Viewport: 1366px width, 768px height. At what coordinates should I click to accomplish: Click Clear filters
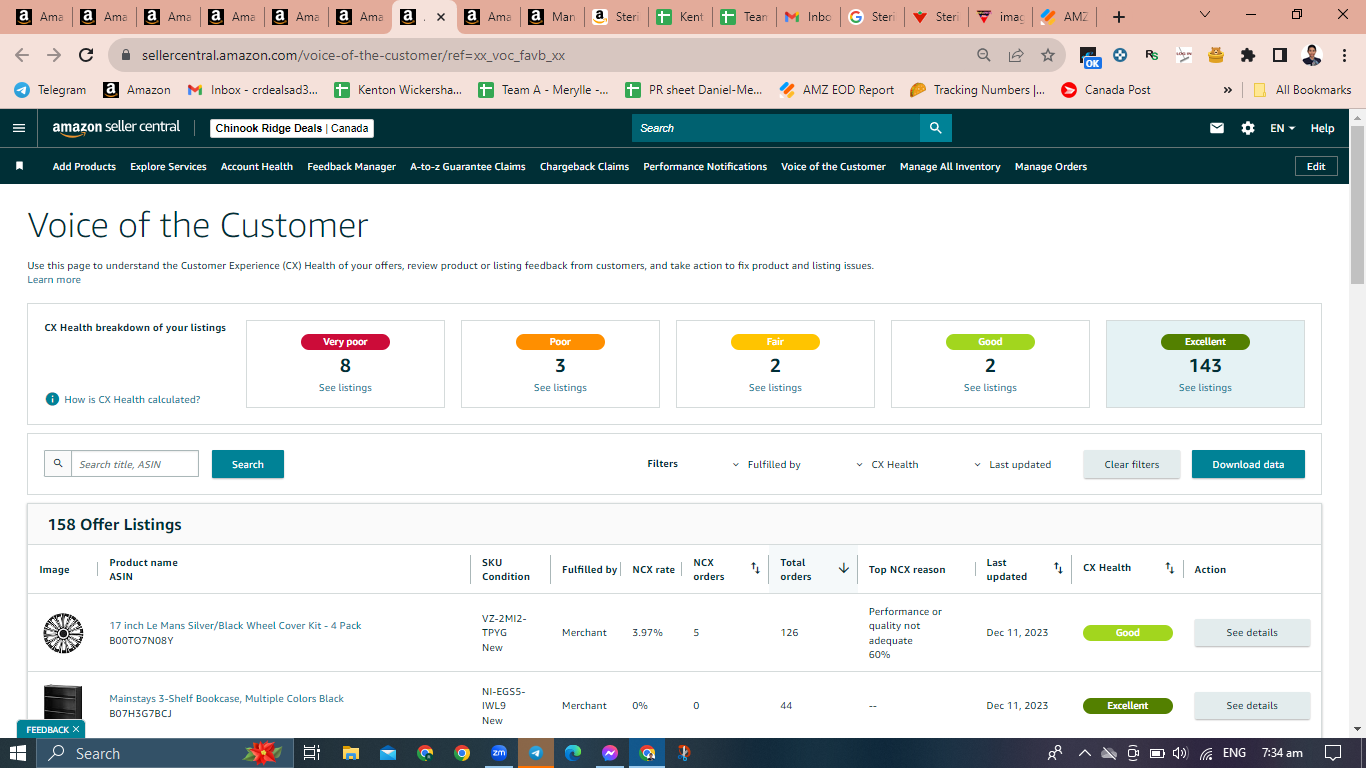click(x=1132, y=464)
